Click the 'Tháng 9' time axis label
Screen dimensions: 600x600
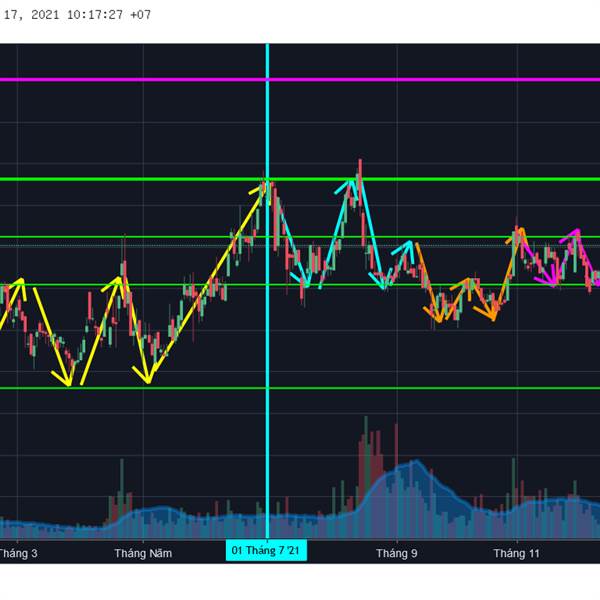[396, 553]
